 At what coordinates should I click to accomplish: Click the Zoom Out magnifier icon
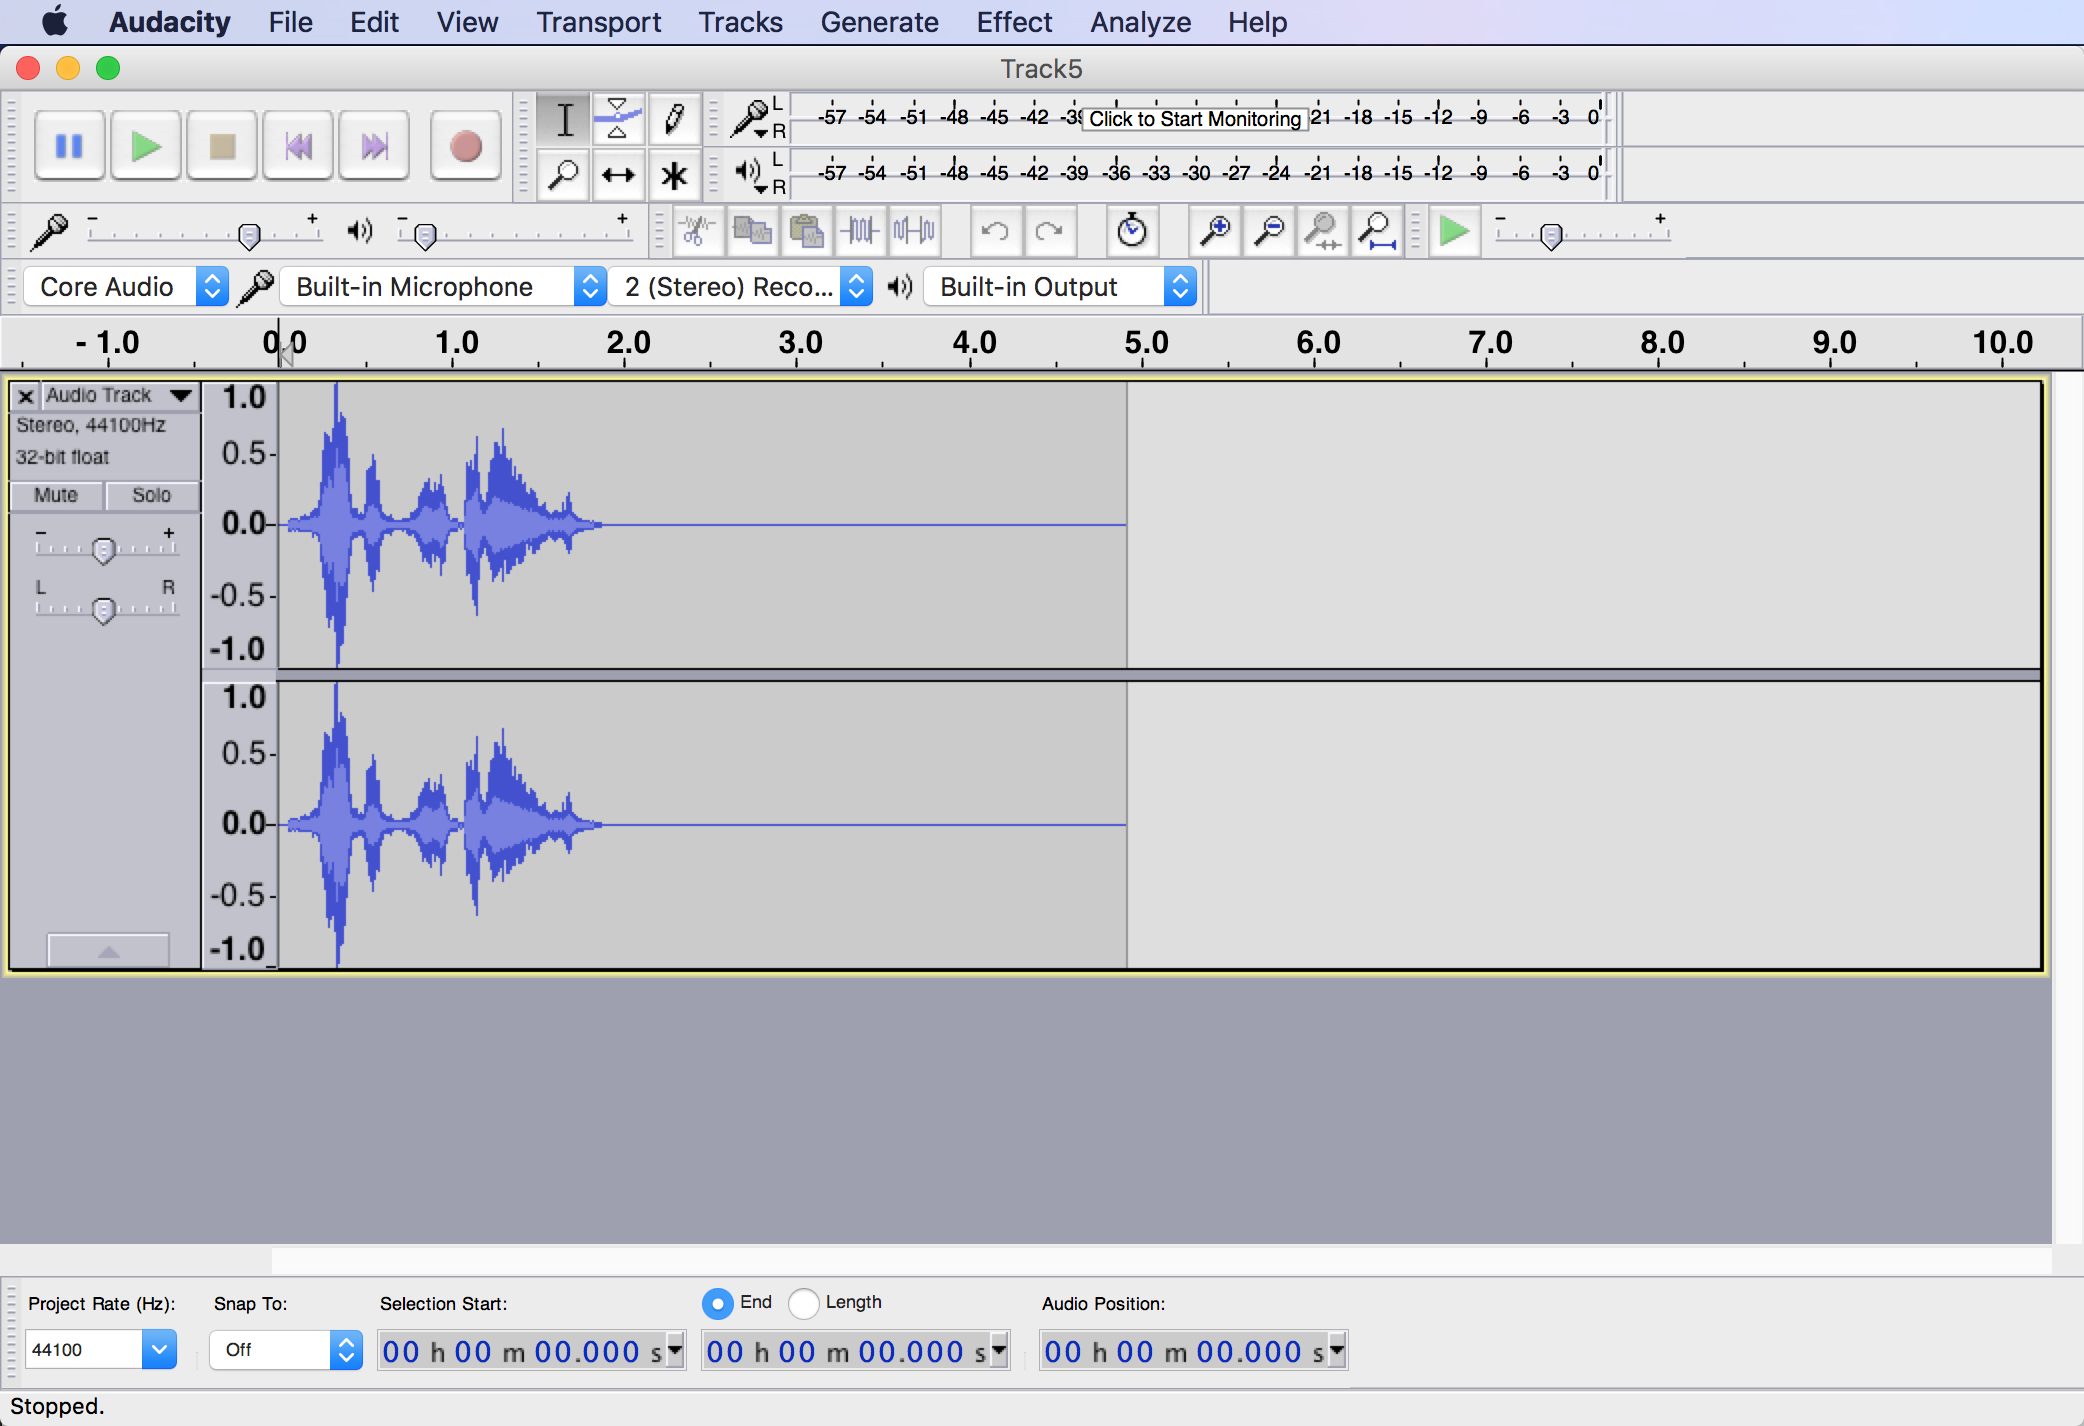pos(1269,231)
